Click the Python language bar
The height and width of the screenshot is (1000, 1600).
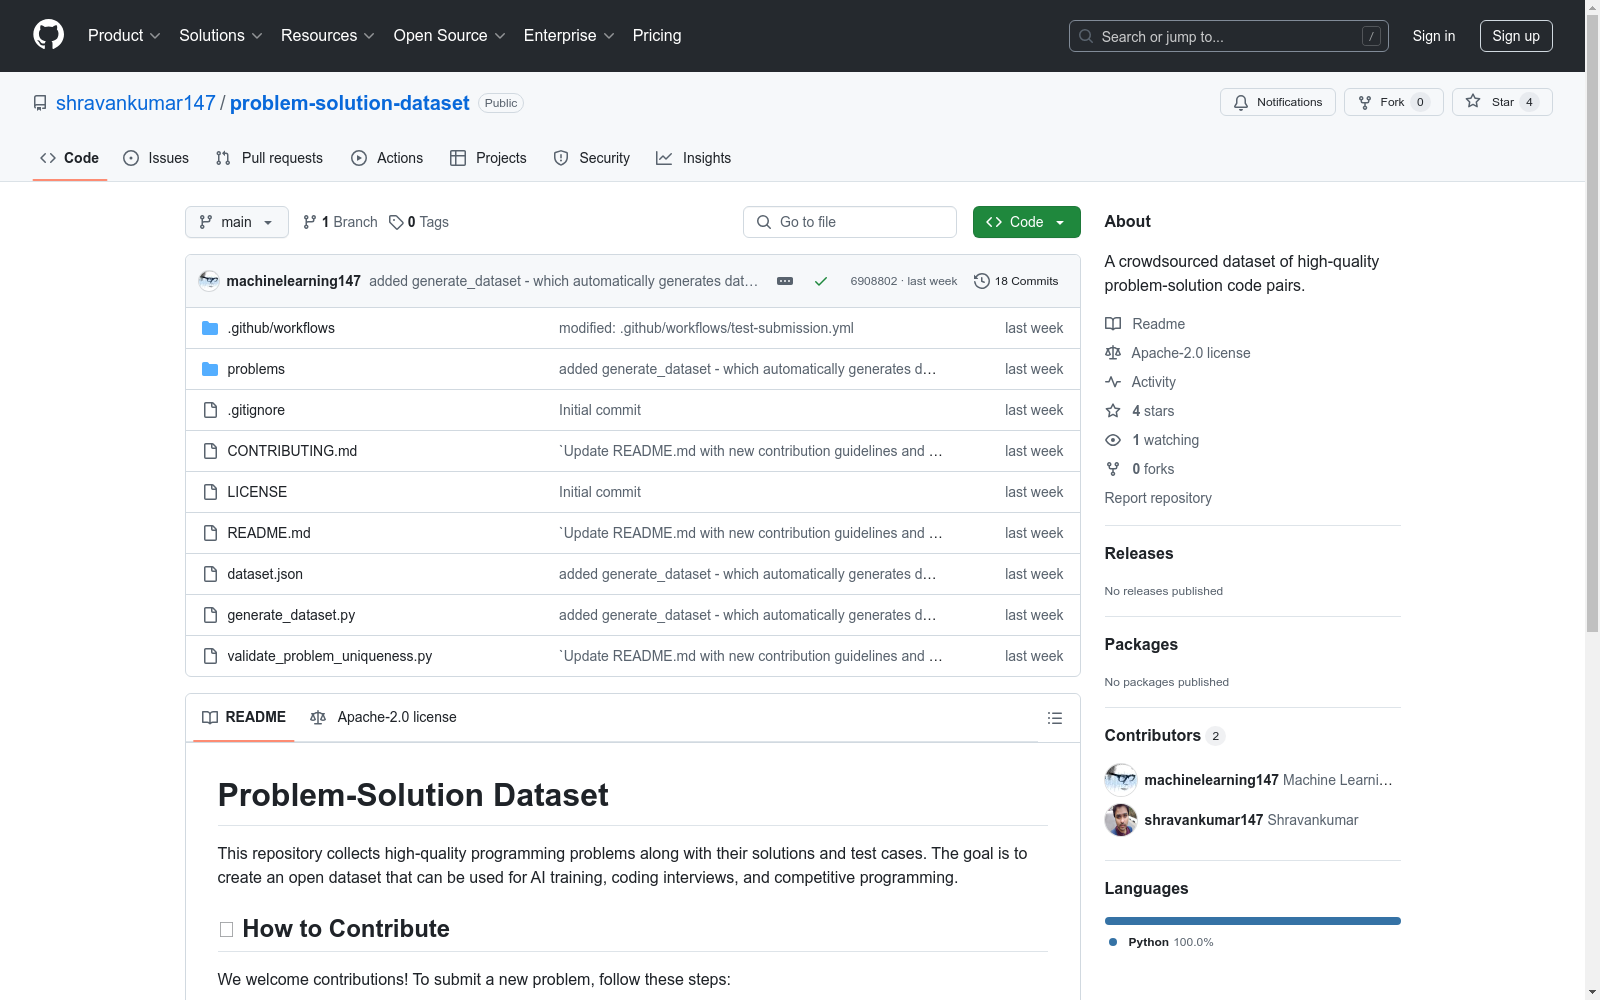[x=1253, y=921]
